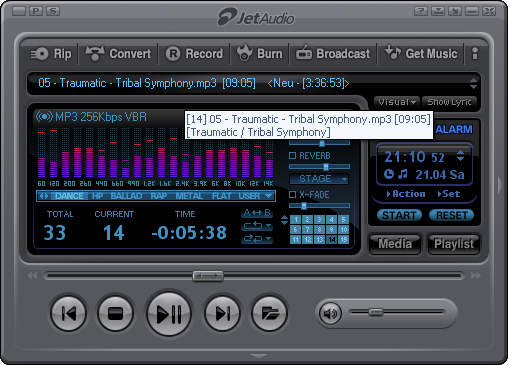Click the equalizer on/off arrows icon before DANCE

click(44, 196)
